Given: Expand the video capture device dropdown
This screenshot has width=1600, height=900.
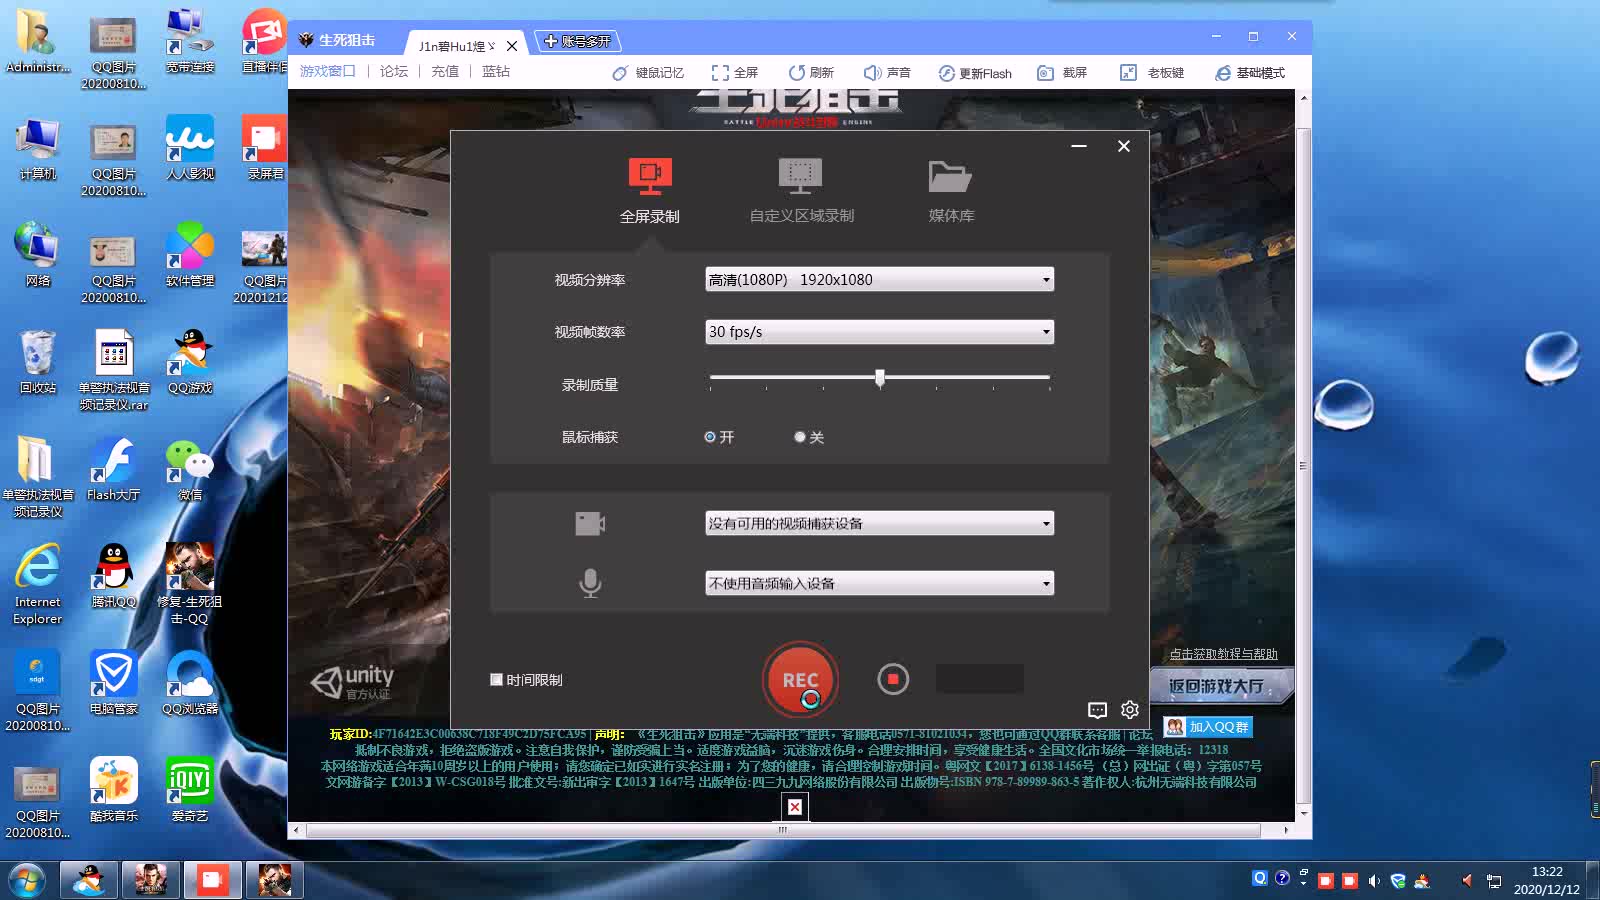Looking at the screenshot, I should click(x=880, y=523).
